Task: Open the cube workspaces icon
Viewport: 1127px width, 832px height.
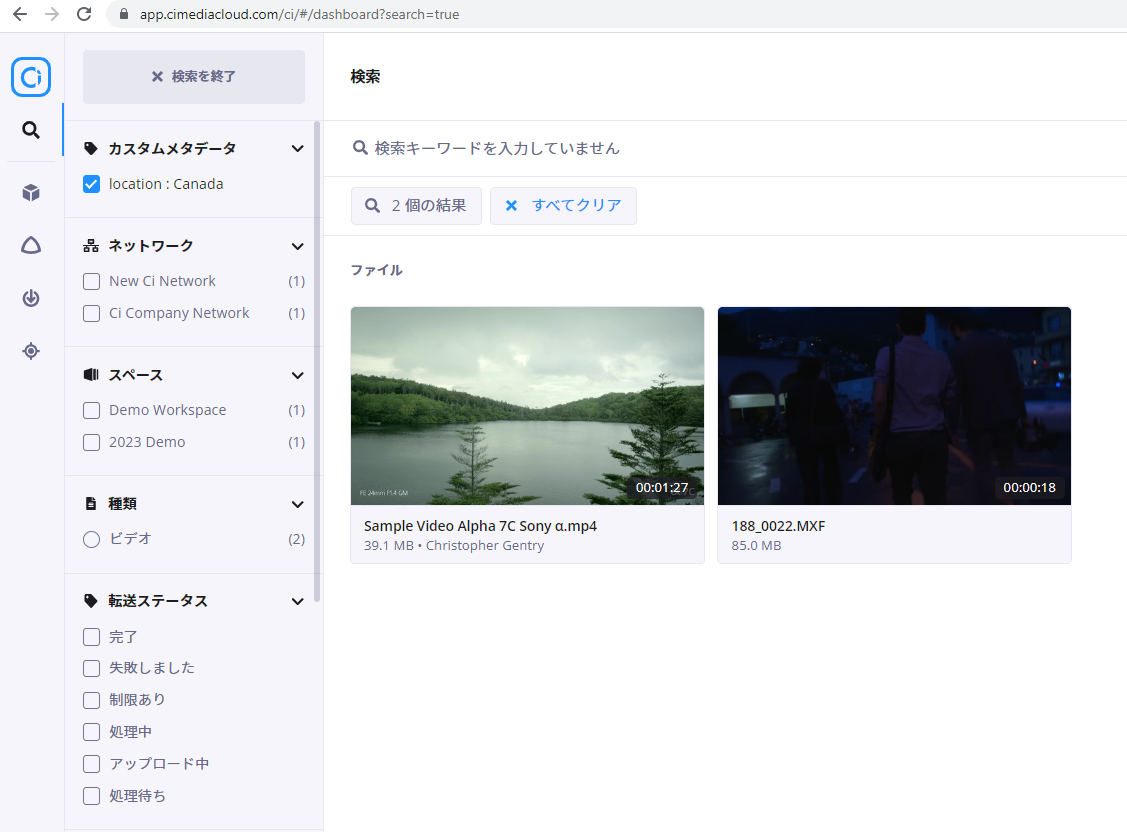Action: (31, 193)
